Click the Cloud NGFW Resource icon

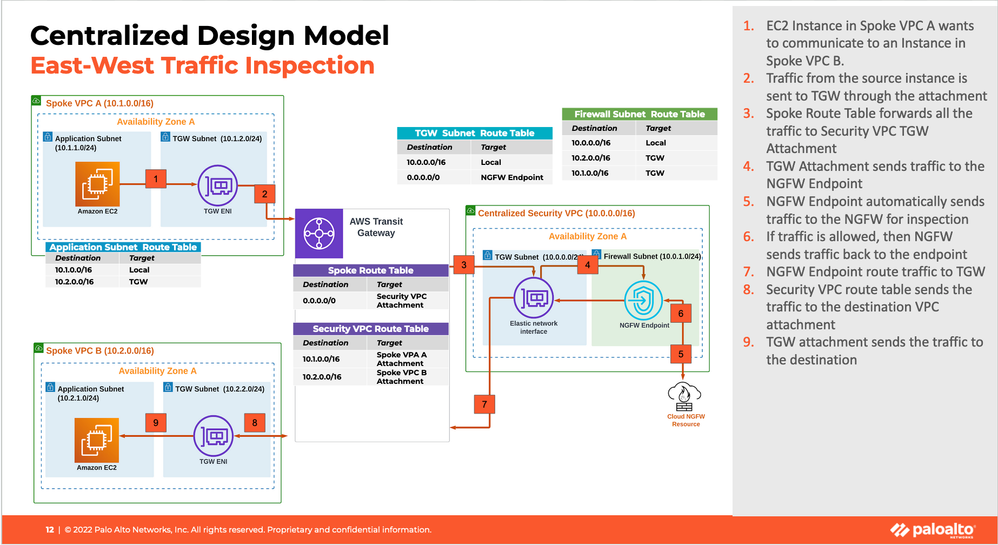(684, 397)
